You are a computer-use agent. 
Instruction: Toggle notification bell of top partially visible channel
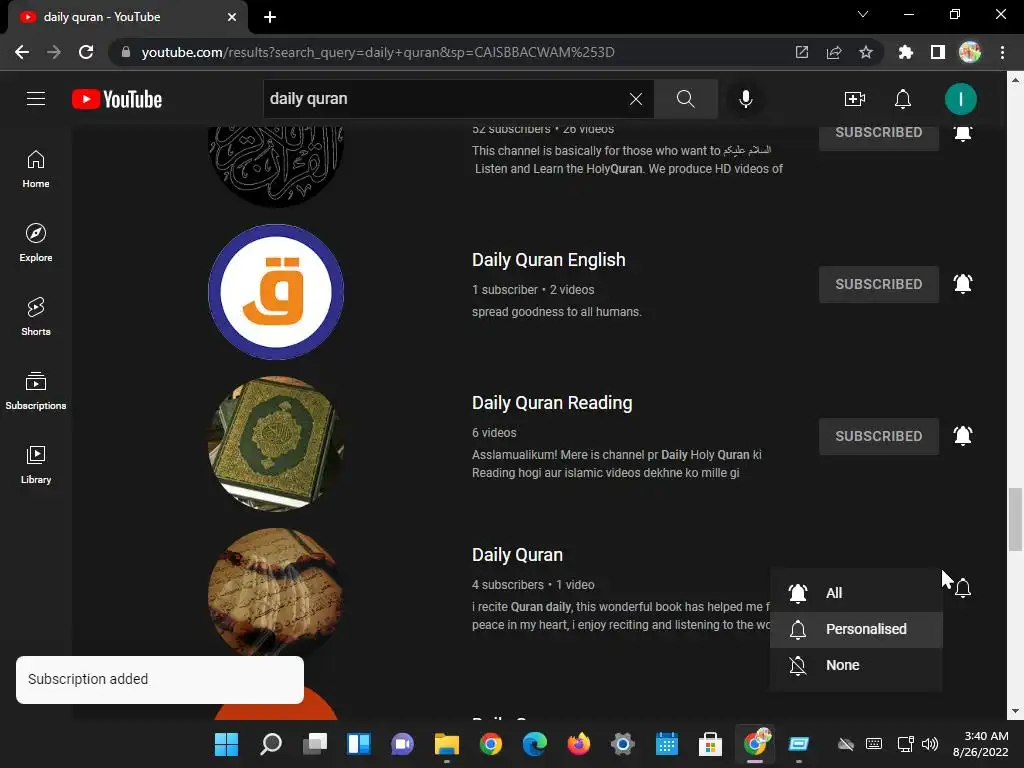(x=963, y=133)
